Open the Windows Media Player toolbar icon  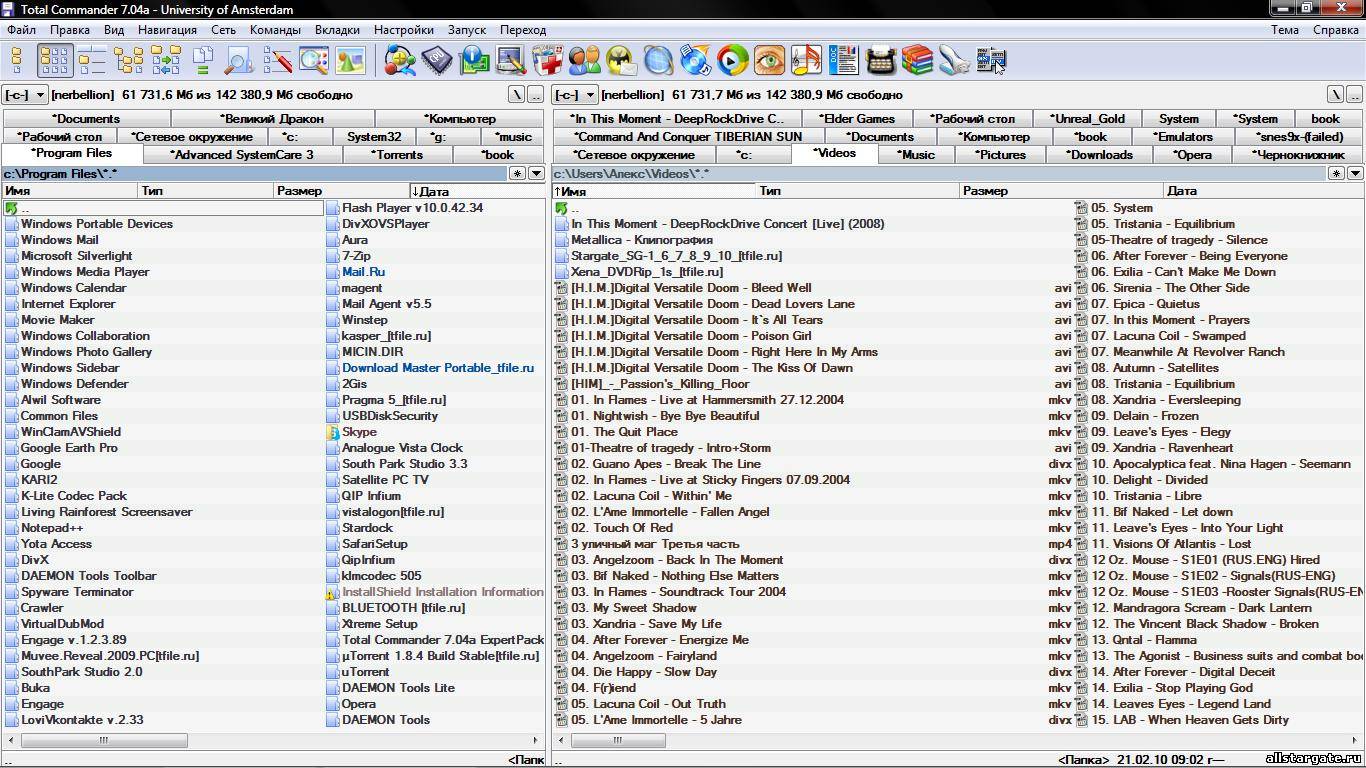click(732, 61)
